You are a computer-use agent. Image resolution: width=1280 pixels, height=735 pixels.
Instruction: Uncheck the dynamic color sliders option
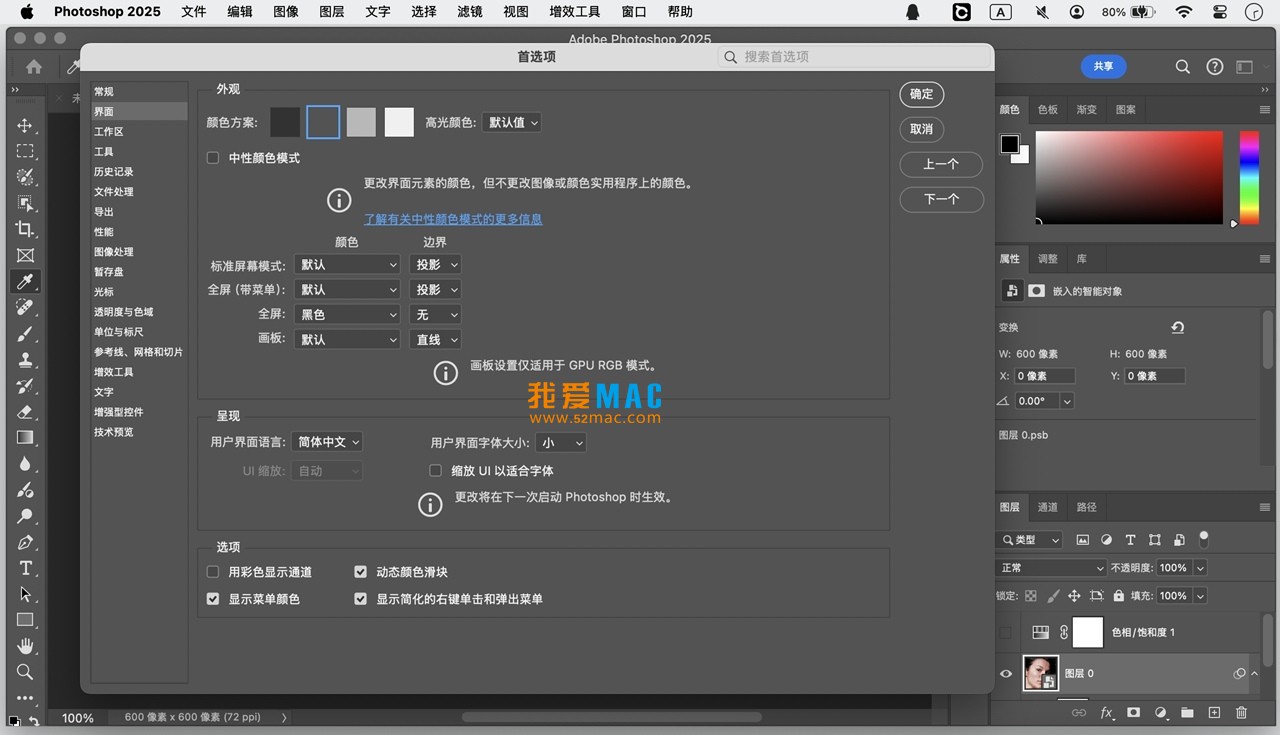(360, 572)
